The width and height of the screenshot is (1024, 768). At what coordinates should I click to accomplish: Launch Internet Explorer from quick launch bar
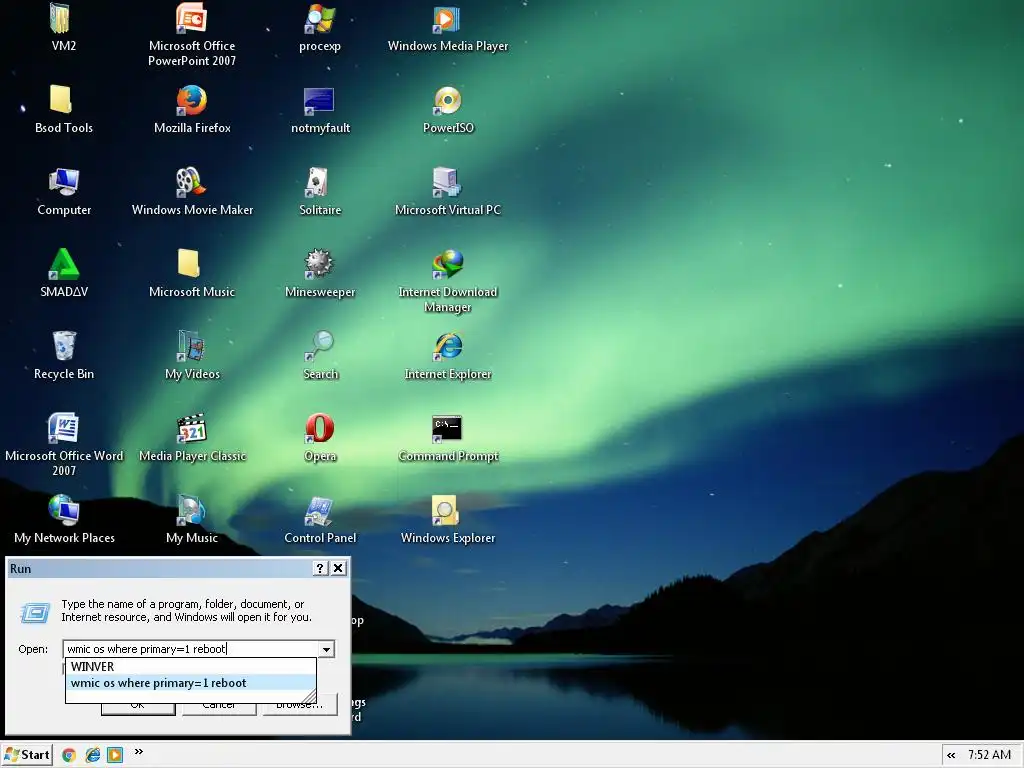point(92,755)
